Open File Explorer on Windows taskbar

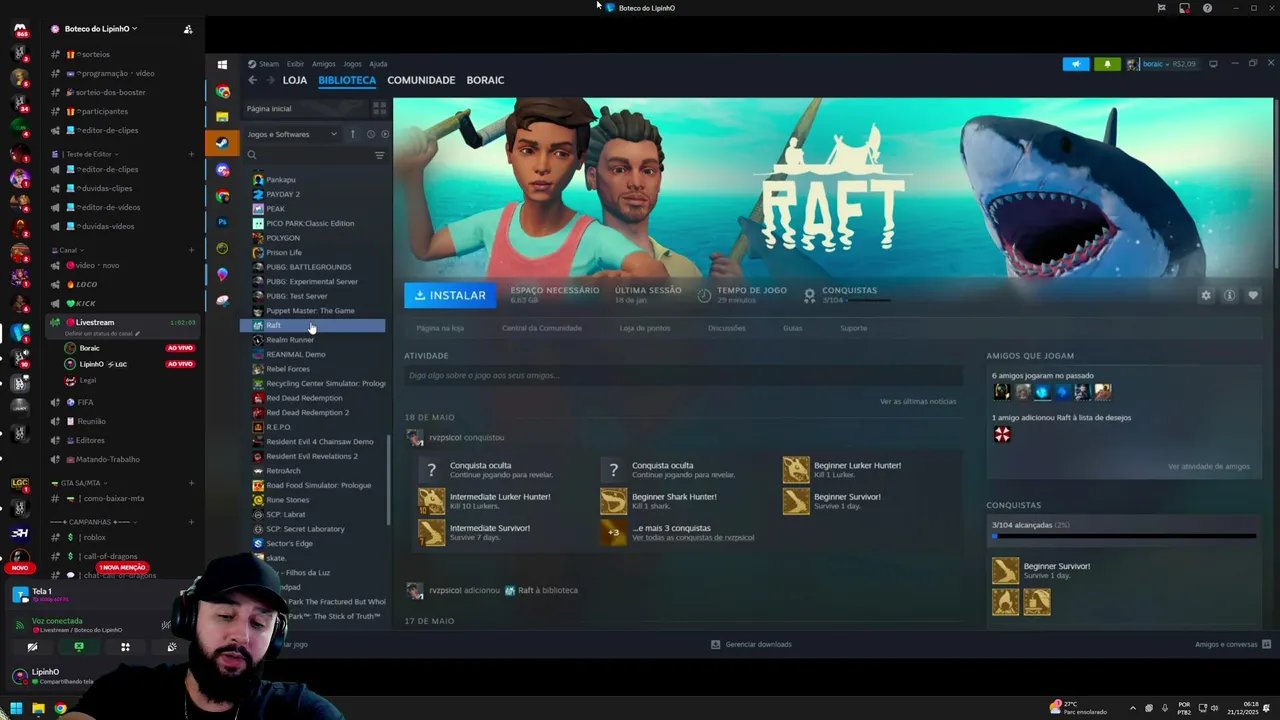pos(38,709)
